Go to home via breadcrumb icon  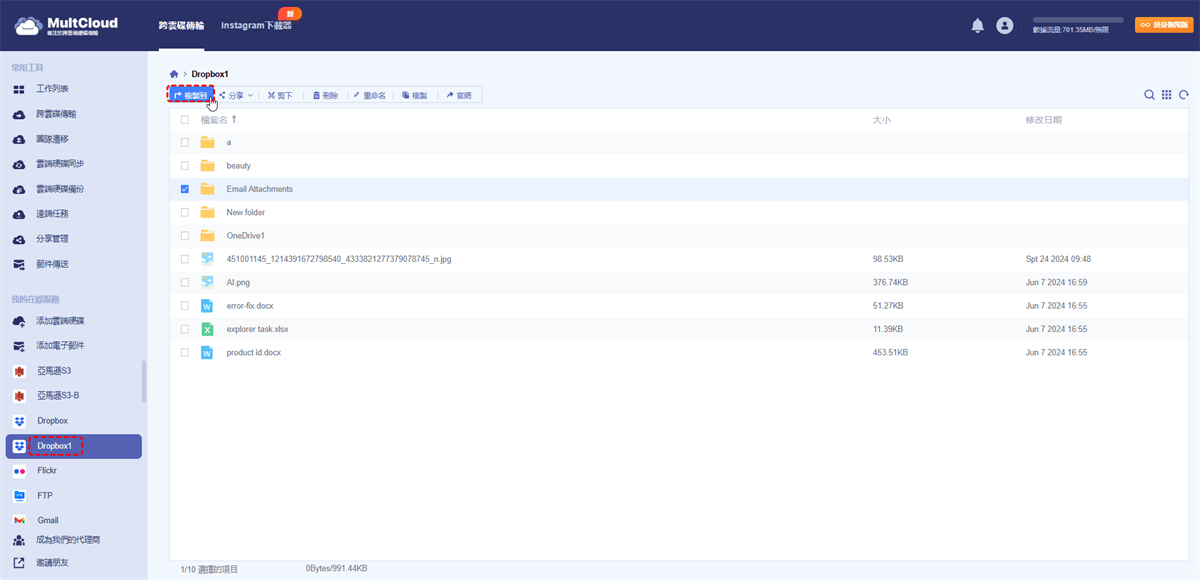174,74
